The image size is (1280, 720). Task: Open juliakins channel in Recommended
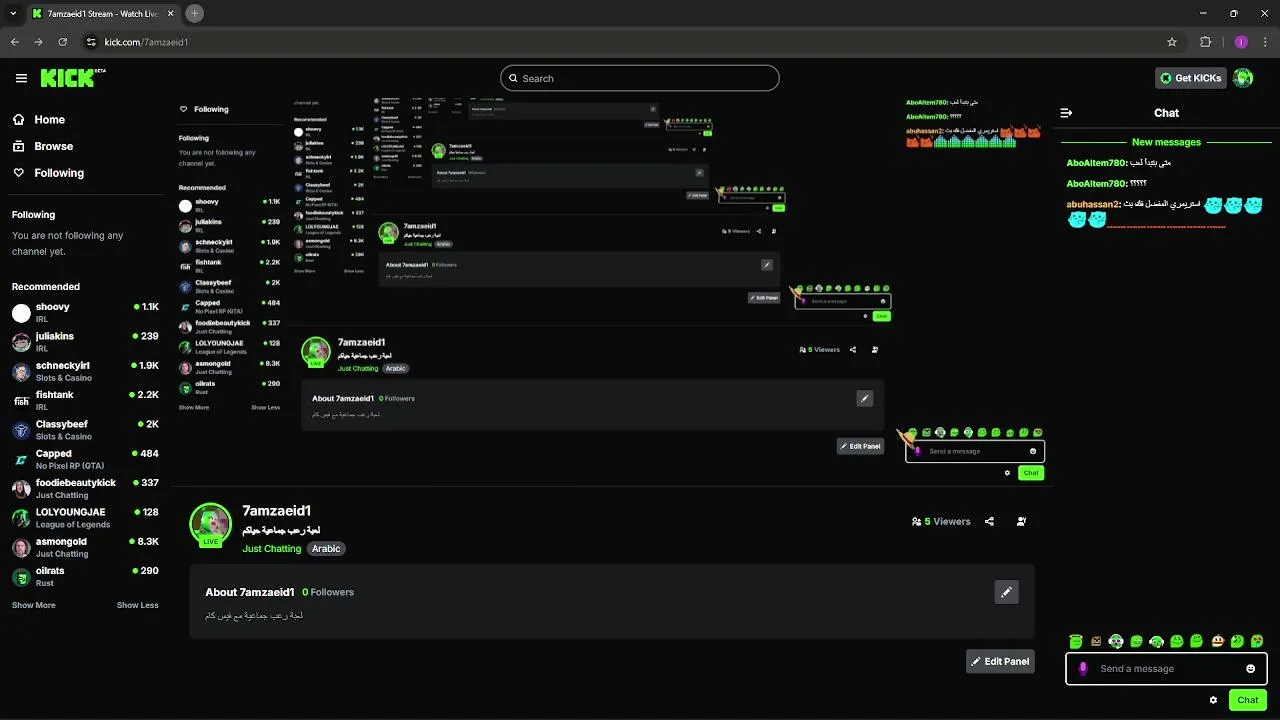click(85, 342)
